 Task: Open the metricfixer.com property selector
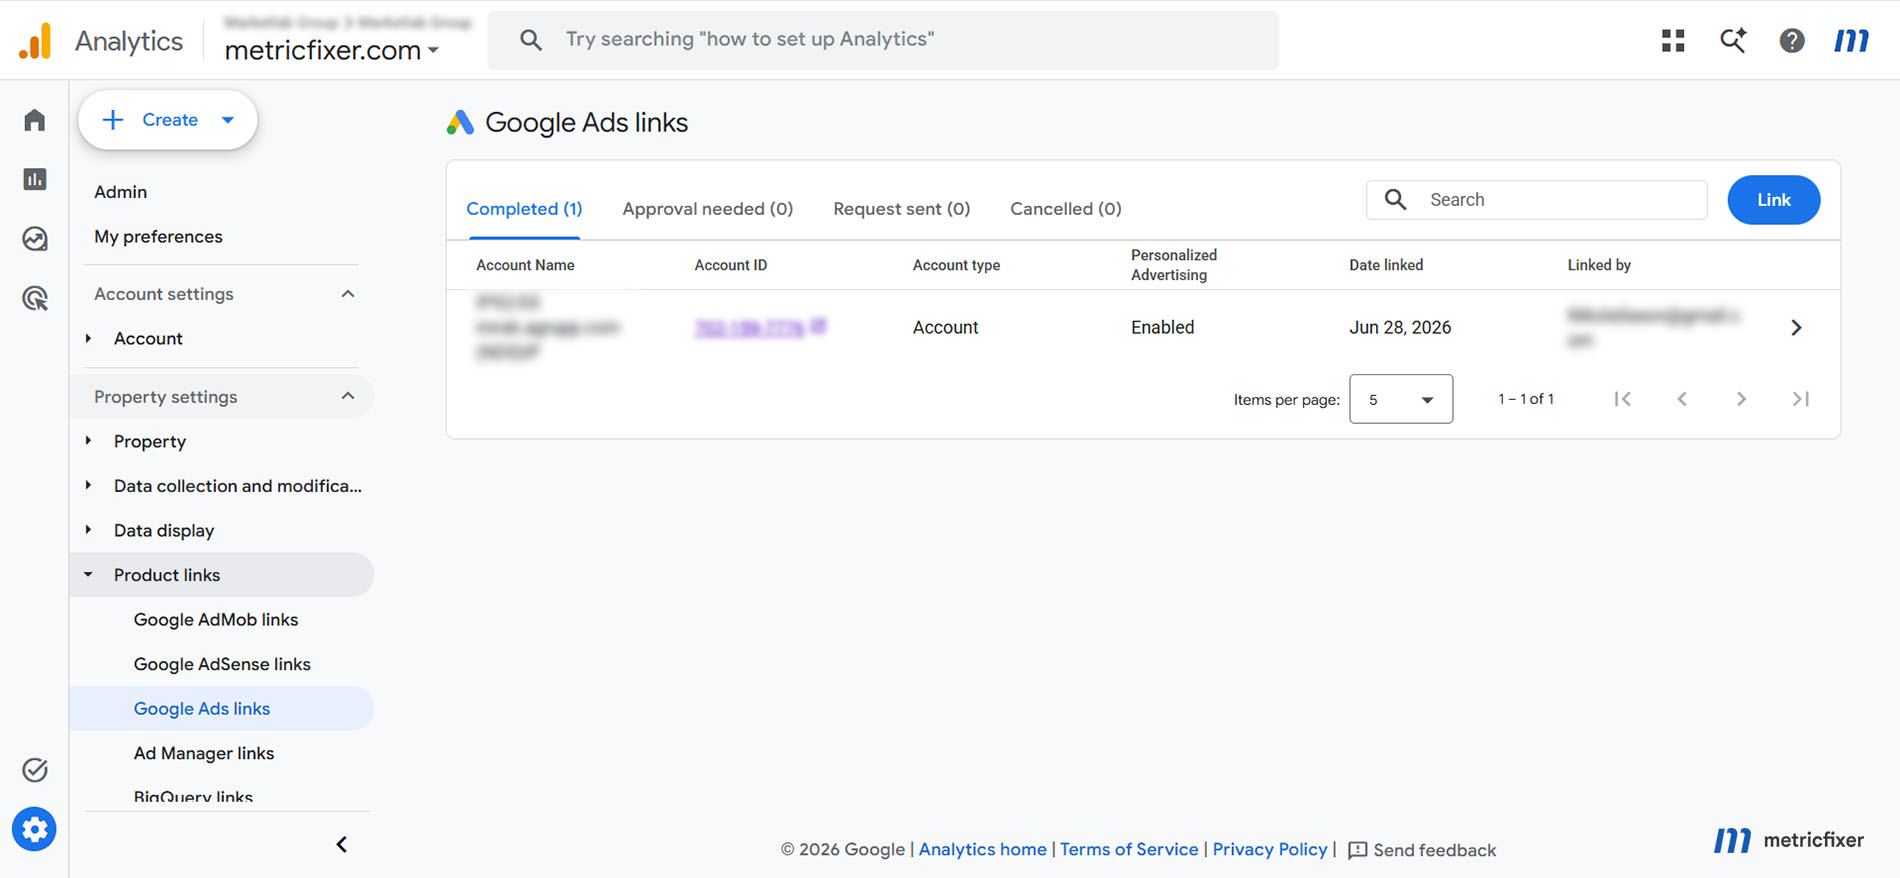pyautogui.click(x=332, y=50)
